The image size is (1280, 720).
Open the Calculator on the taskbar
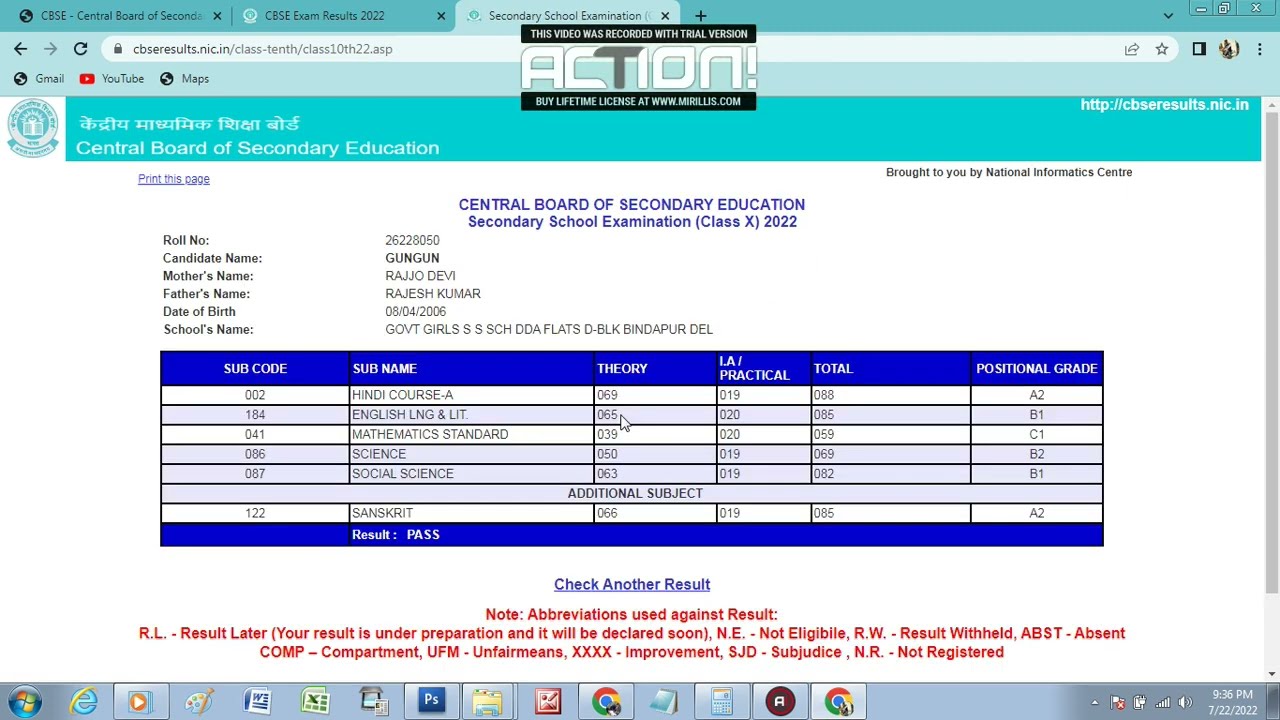721,701
